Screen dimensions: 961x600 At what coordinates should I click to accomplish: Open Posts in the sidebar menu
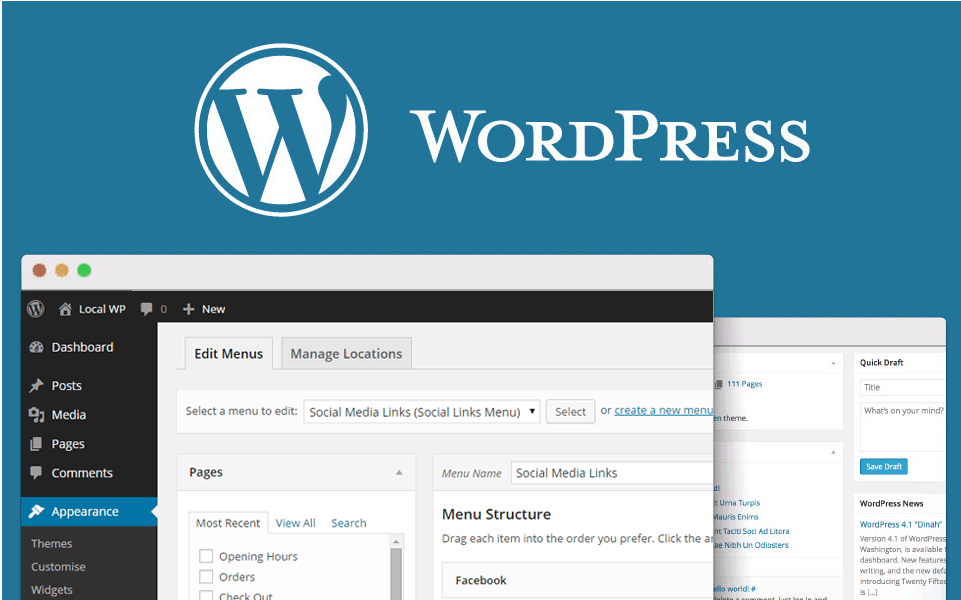(66, 385)
